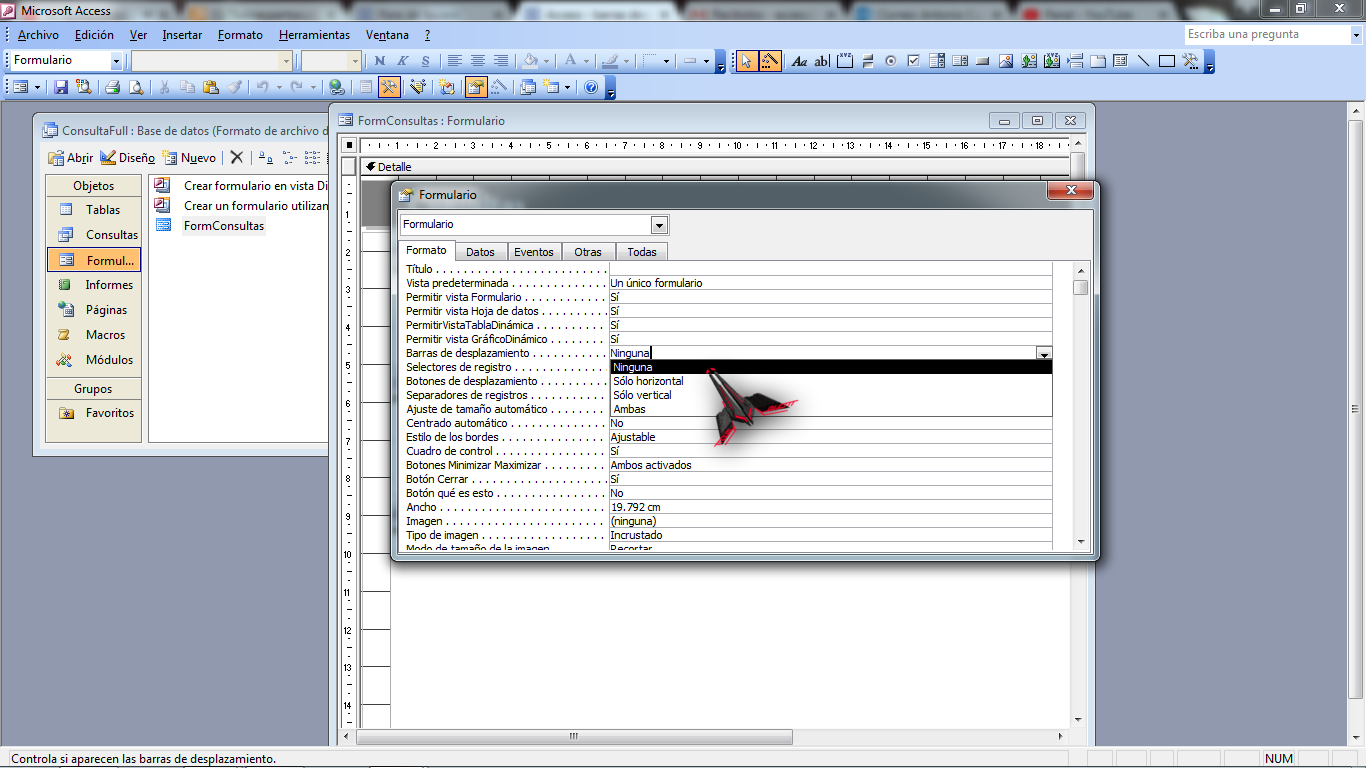The height and width of the screenshot is (768, 1366).
Task: Open the font size dropdown
Action: tap(354, 61)
